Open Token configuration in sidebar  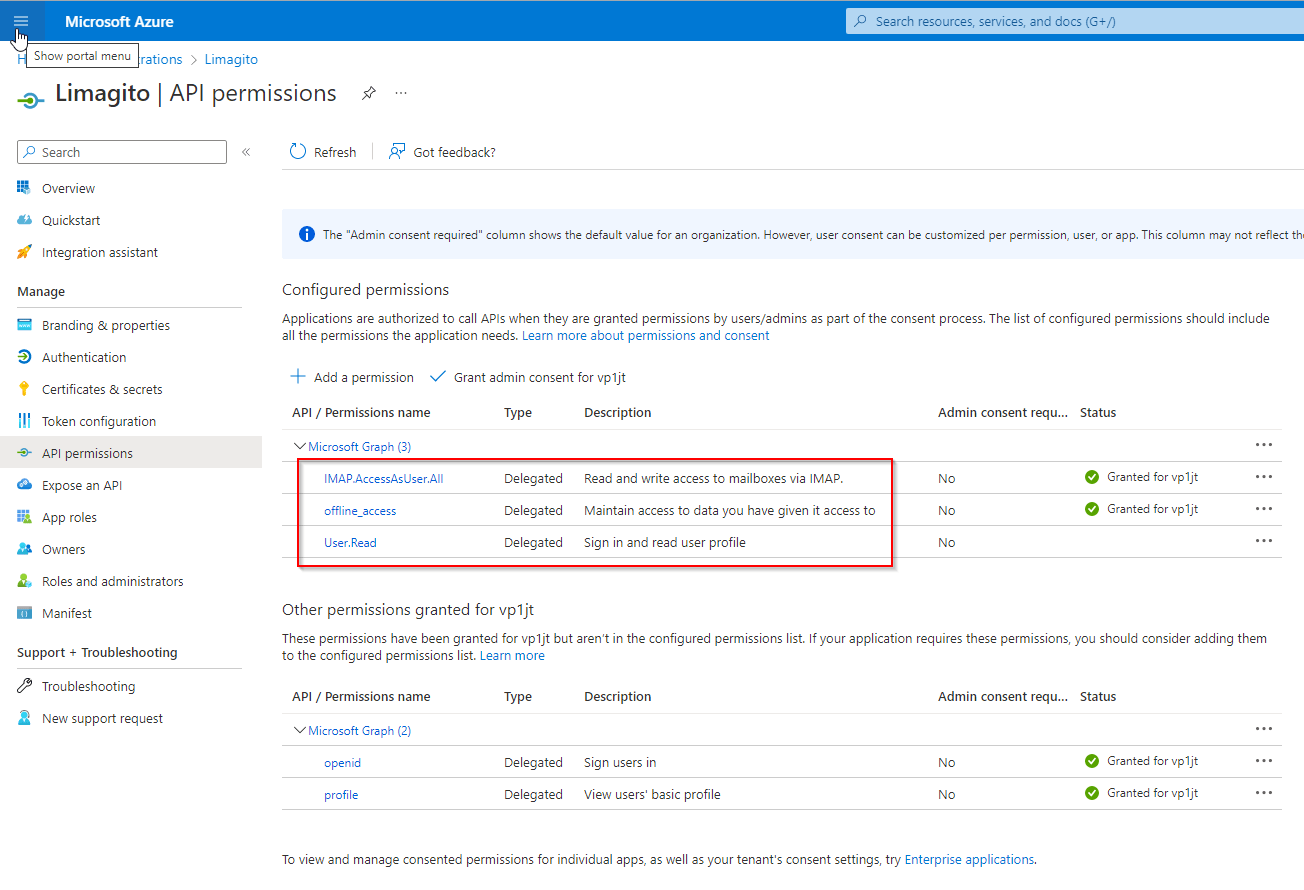(x=99, y=421)
